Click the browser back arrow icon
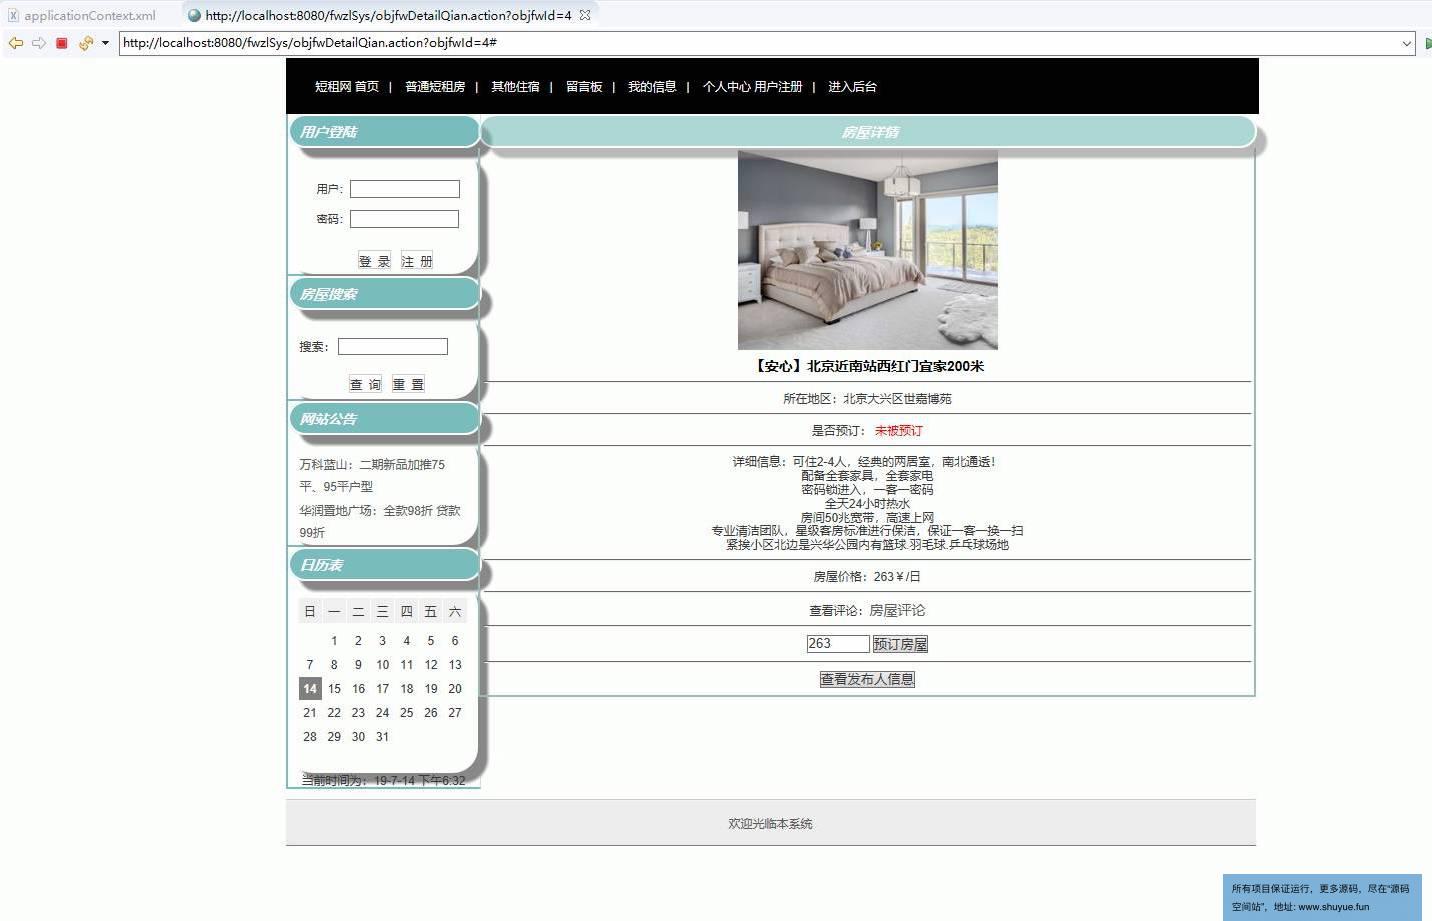Viewport: 1432px width, 921px height. pos(15,43)
